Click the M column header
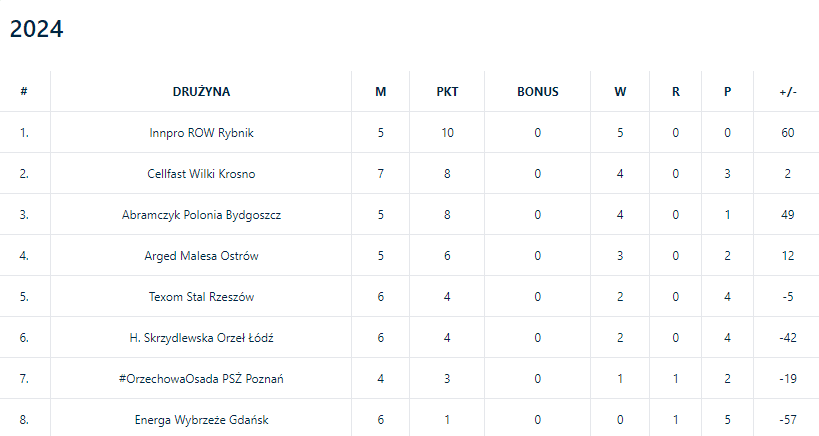Image resolution: width=819 pixels, height=436 pixels. point(380,92)
